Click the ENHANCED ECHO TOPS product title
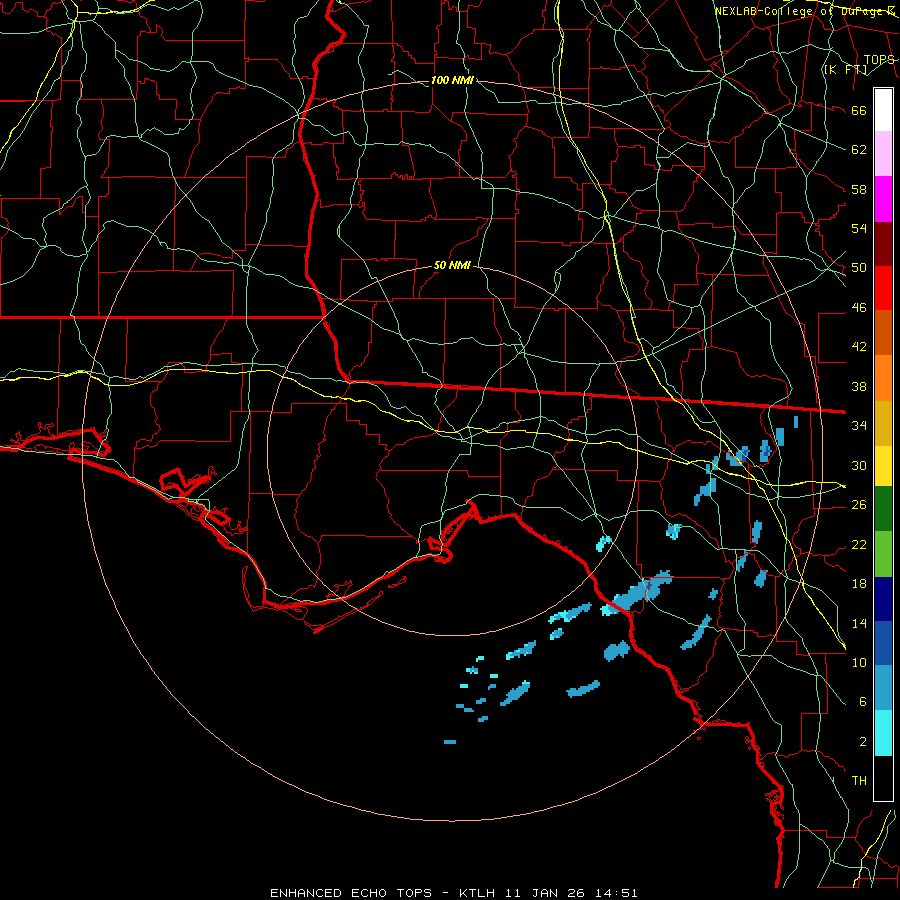The image size is (900, 900). (351, 893)
